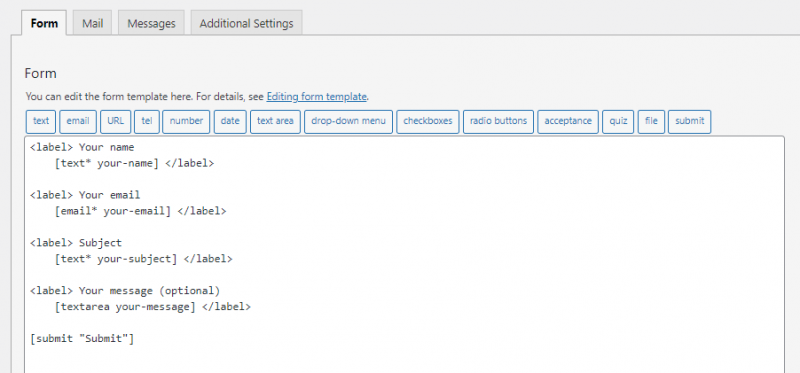Open the Messages tab
The width and height of the screenshot is (800, 373).
(151, 23)
